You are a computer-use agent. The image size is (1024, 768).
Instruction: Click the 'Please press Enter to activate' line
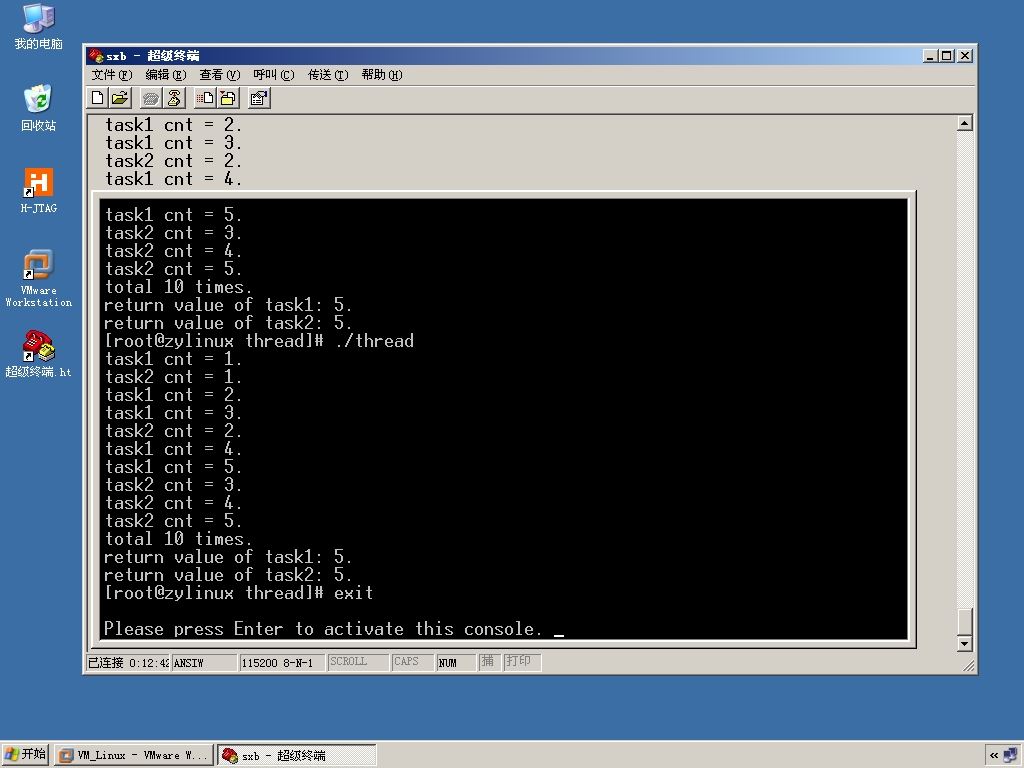[323, 629]
